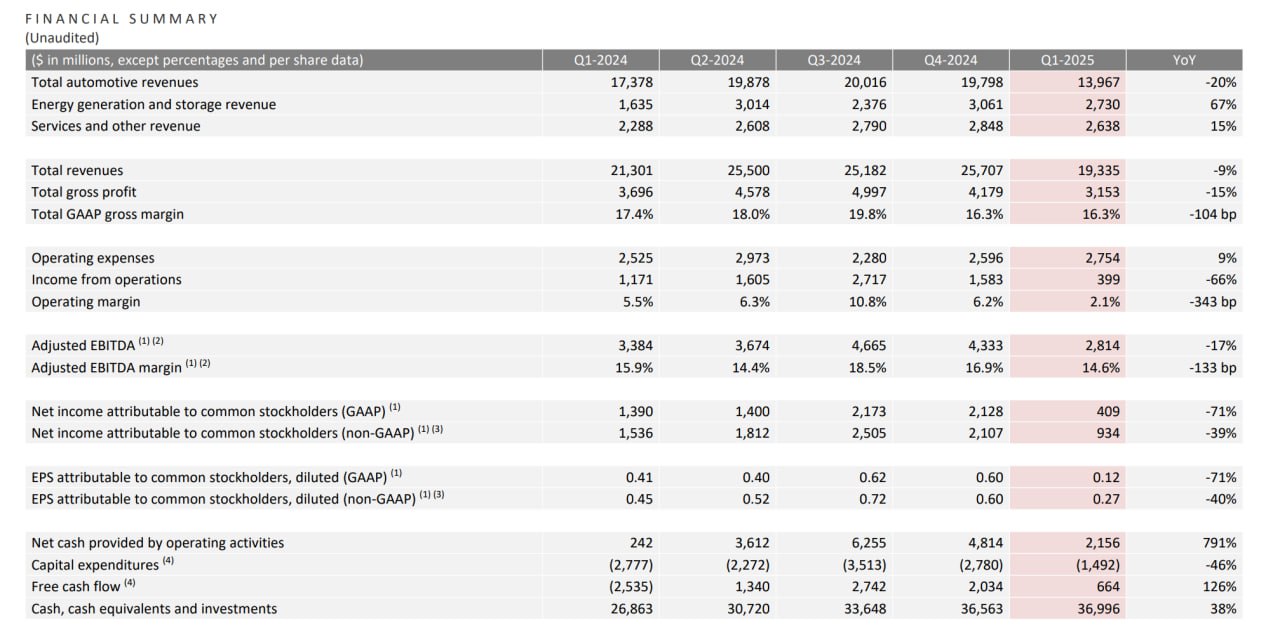Select the Q2-2024 column header
The image size is (1280, 628).
tap(717, 60)
